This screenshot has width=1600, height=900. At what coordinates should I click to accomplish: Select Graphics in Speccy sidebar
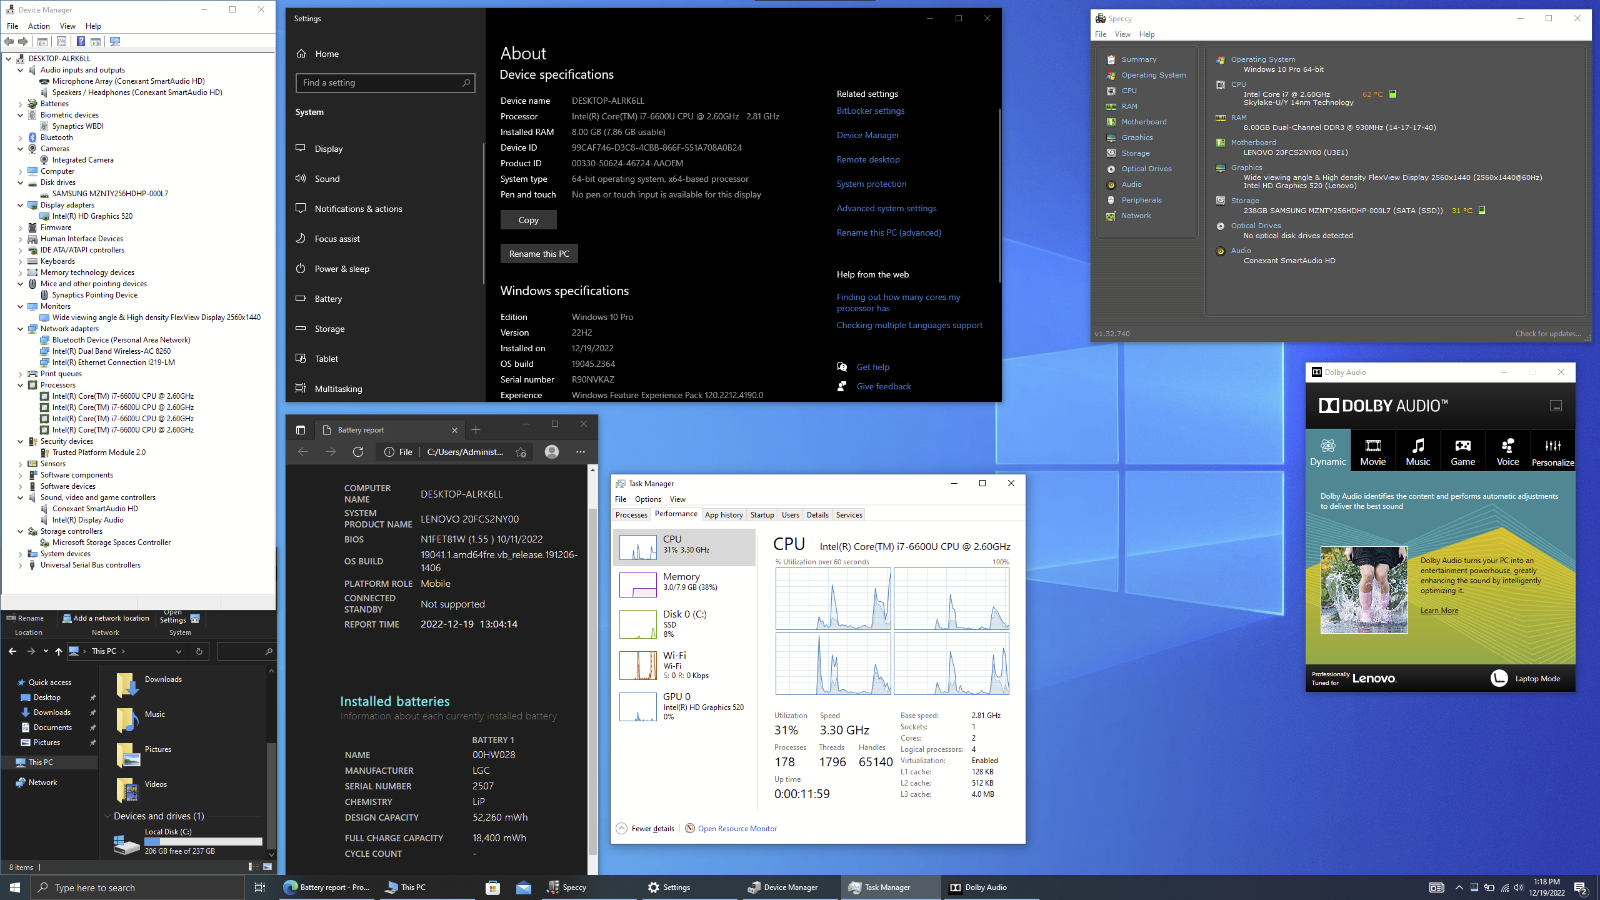[x=1137, y=138]
